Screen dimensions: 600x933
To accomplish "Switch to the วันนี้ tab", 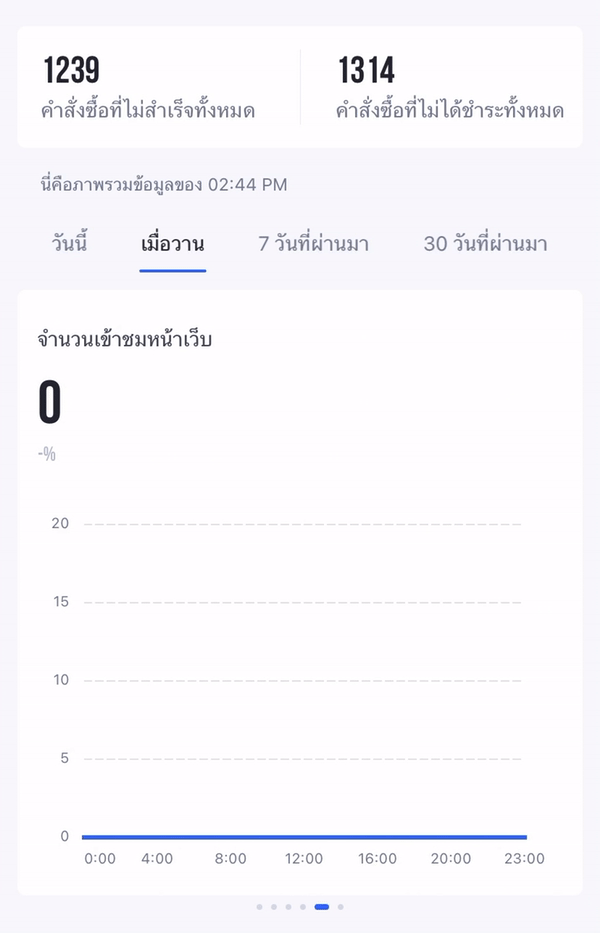I will click(x=70, y=243).
